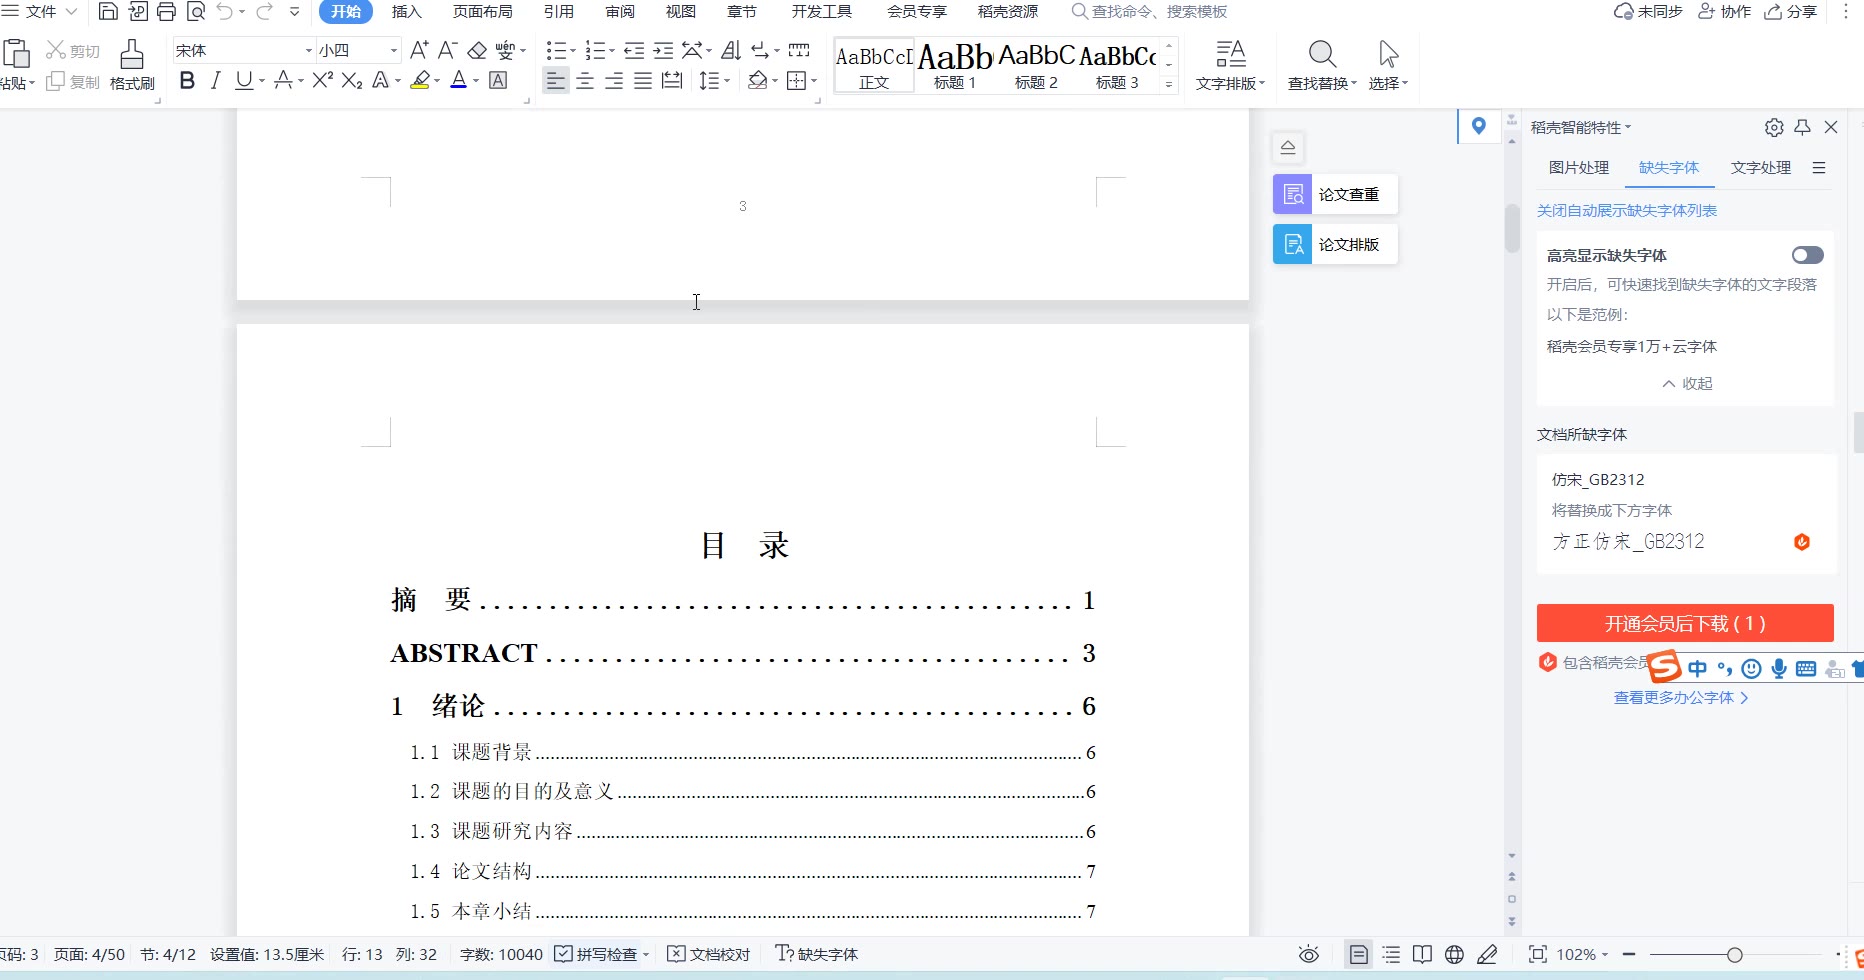Adjust the zoom slider in status bar
This screenshot has width=1864, height=980.
(x=1735, y=954)
